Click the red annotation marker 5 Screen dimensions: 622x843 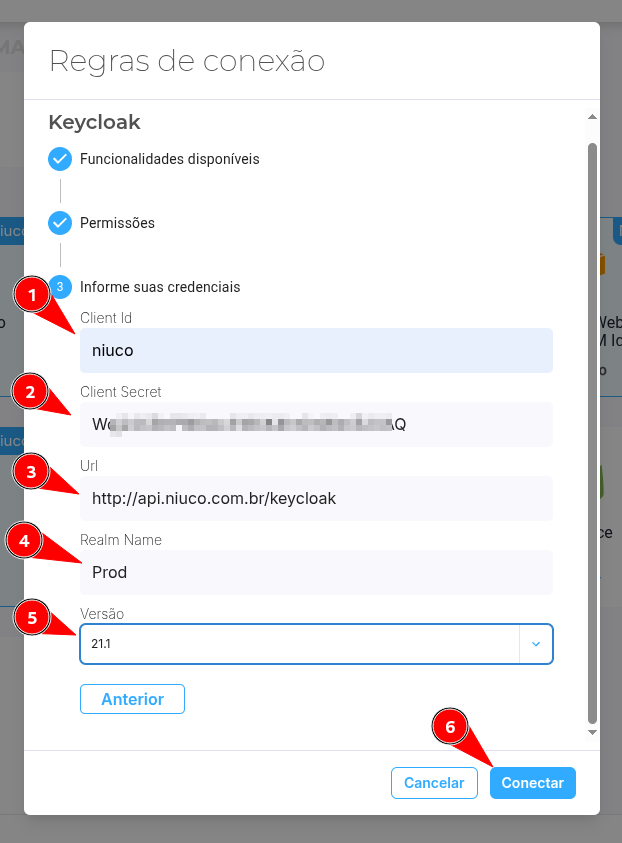(x=32, y=617)
